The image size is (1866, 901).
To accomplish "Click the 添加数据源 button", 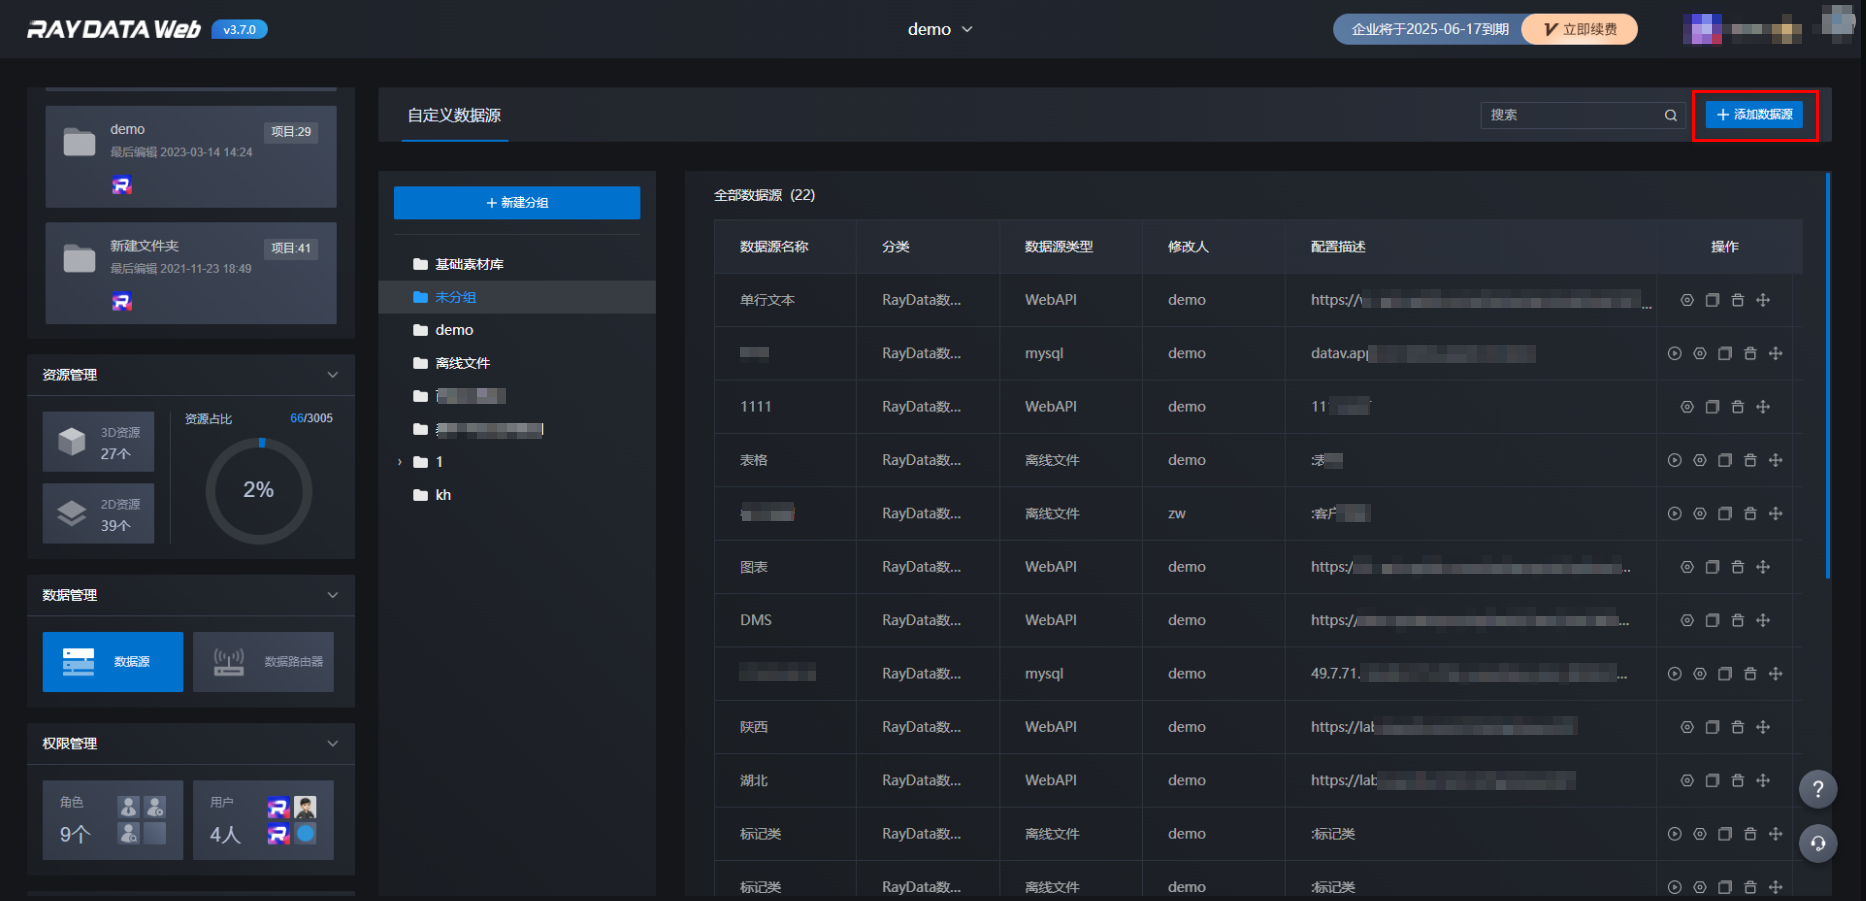I will pos(1754,115).
